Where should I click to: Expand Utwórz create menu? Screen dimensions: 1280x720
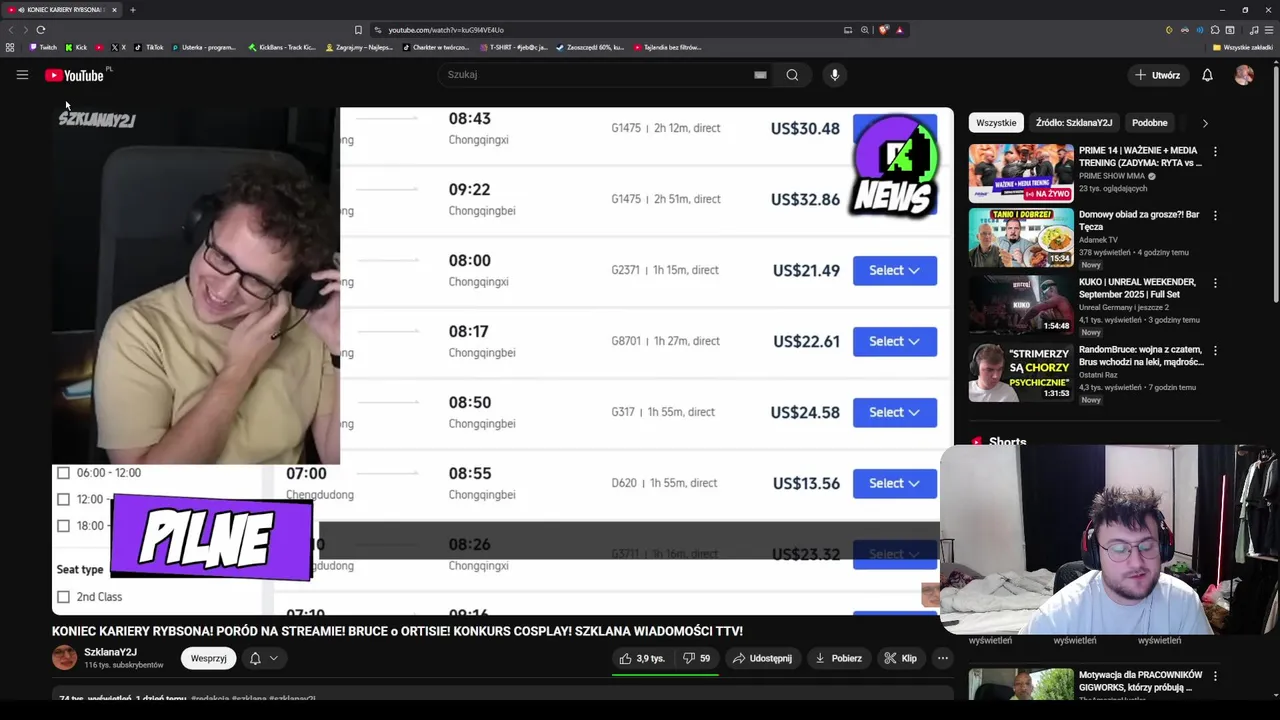pyautogui.click(x=1157, y=75)
